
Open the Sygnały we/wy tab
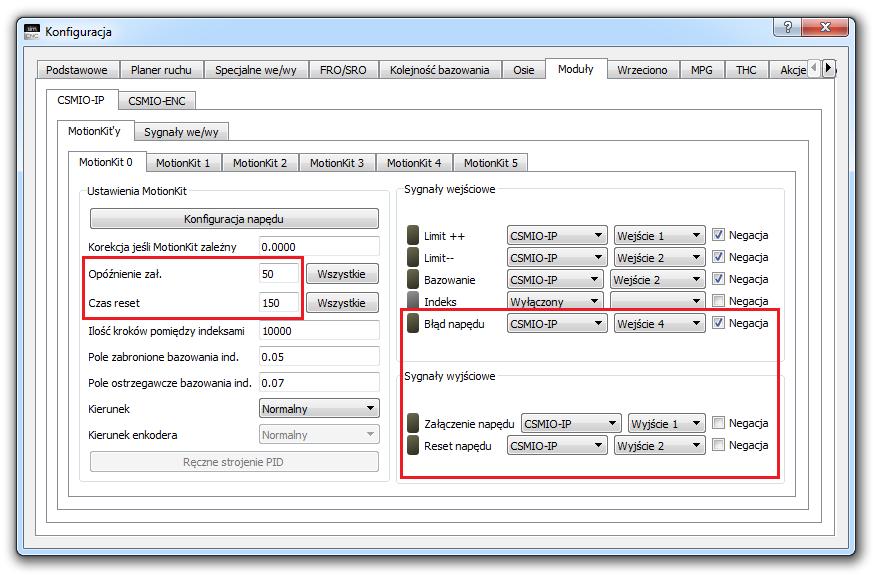181,132
